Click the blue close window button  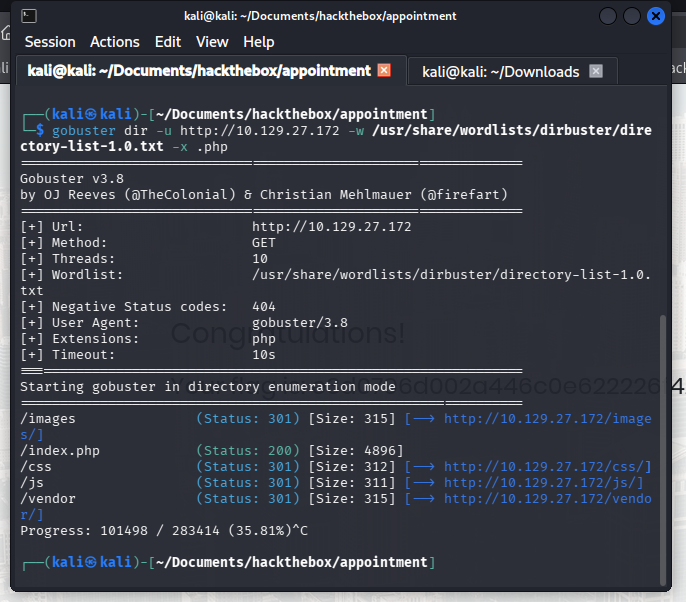point(655,16)
